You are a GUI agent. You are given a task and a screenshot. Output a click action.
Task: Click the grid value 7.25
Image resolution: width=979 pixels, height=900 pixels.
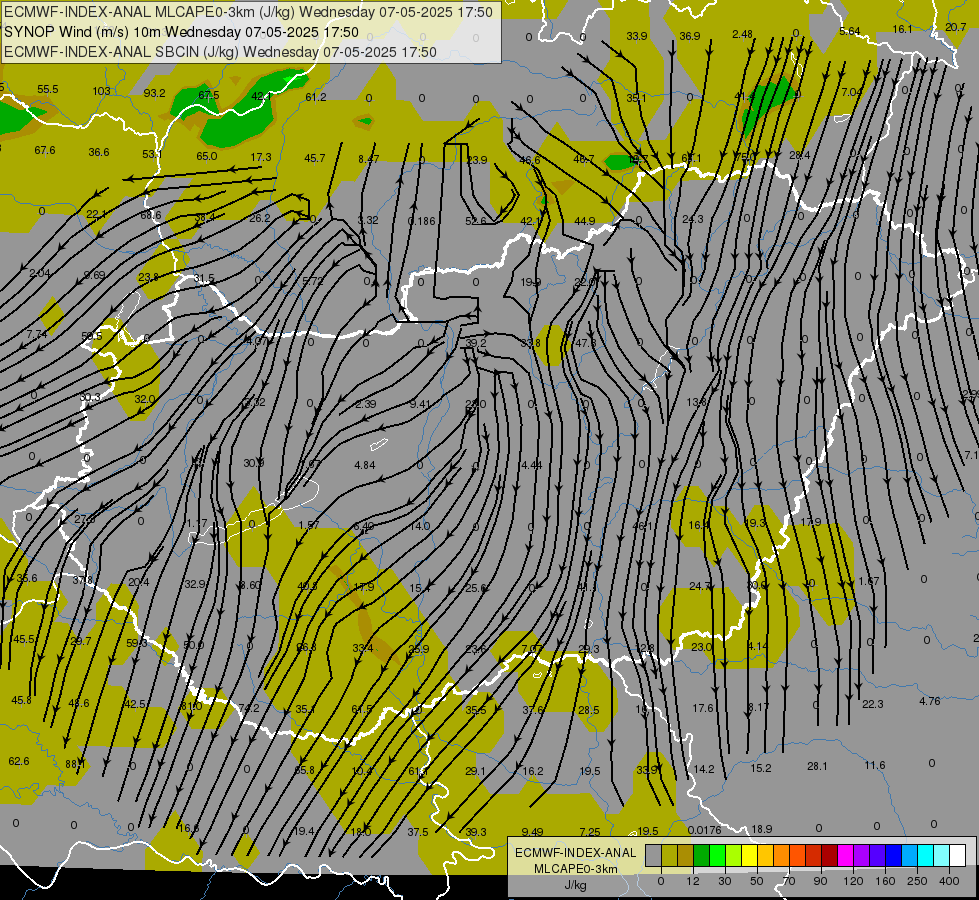click(x=589, y=832)
